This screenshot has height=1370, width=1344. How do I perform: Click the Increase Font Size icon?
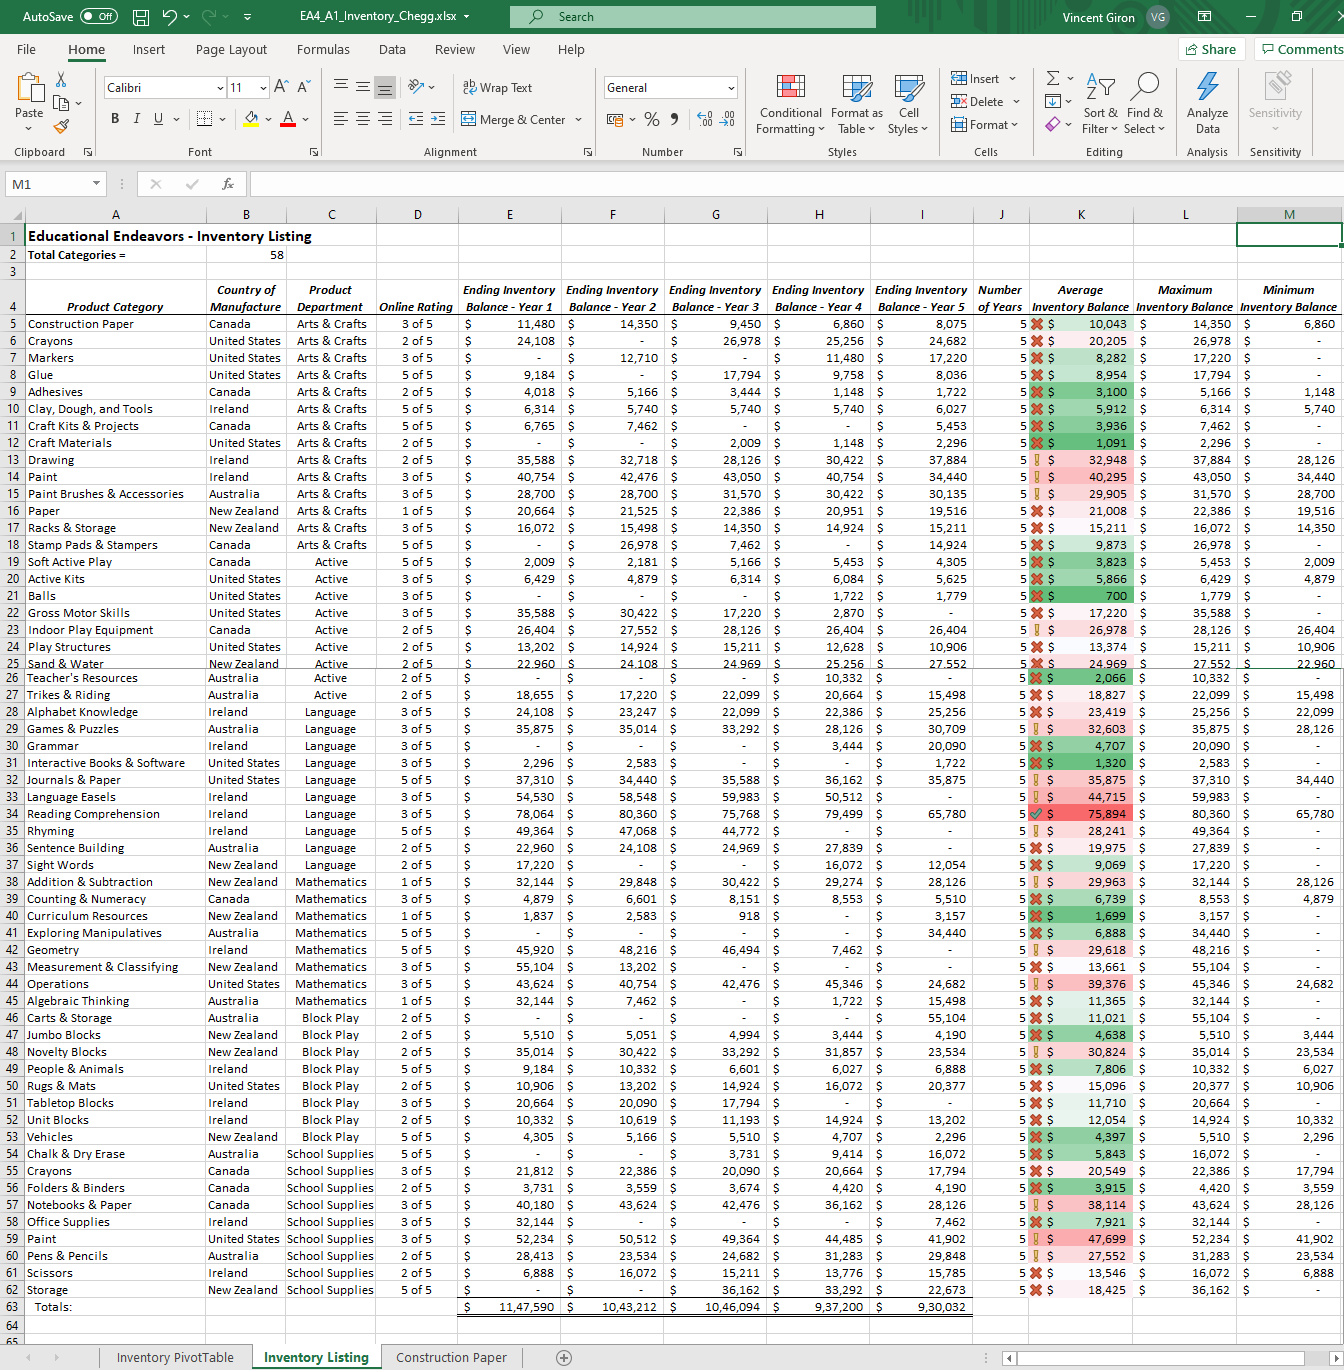point(281,87)
